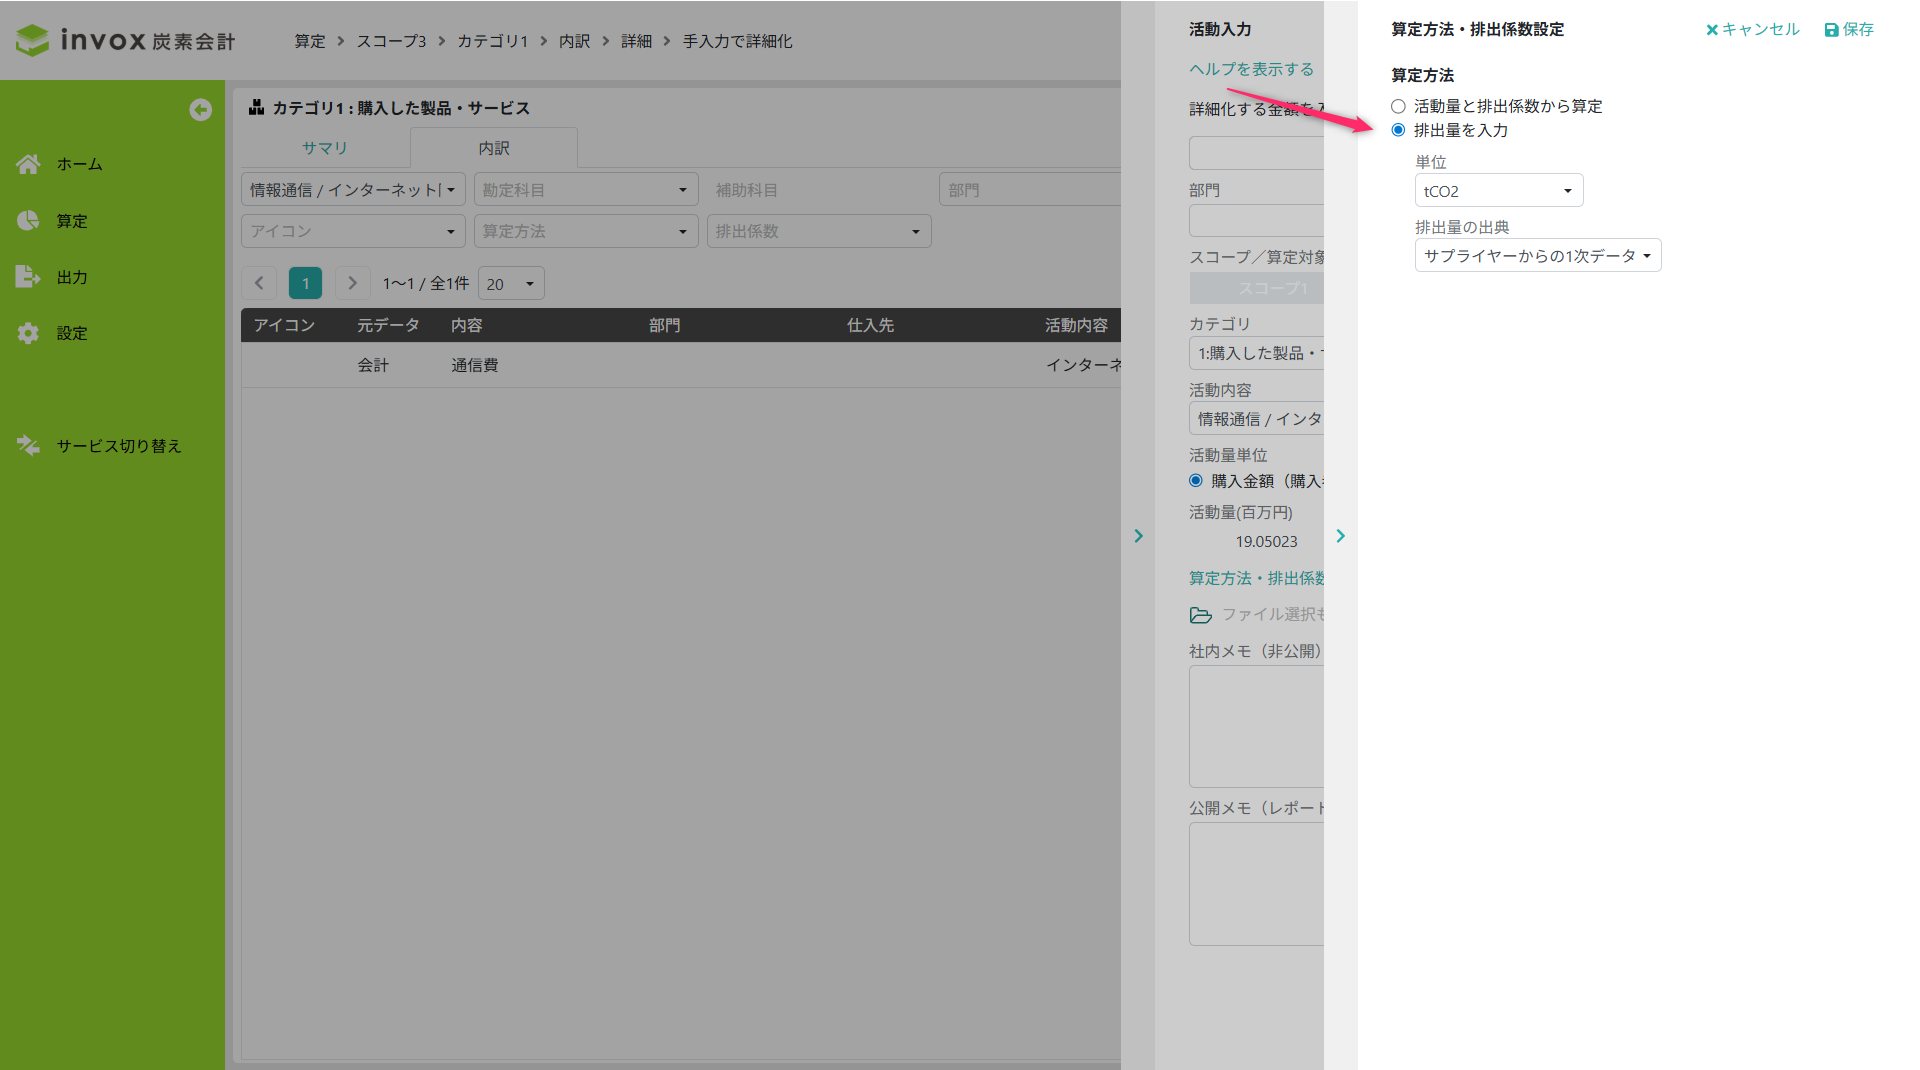Click the 設定 gear icon
Image resolution: width=1920 pixels, height=1070 pixels.
pyautogui.click(x=28, y=333)
